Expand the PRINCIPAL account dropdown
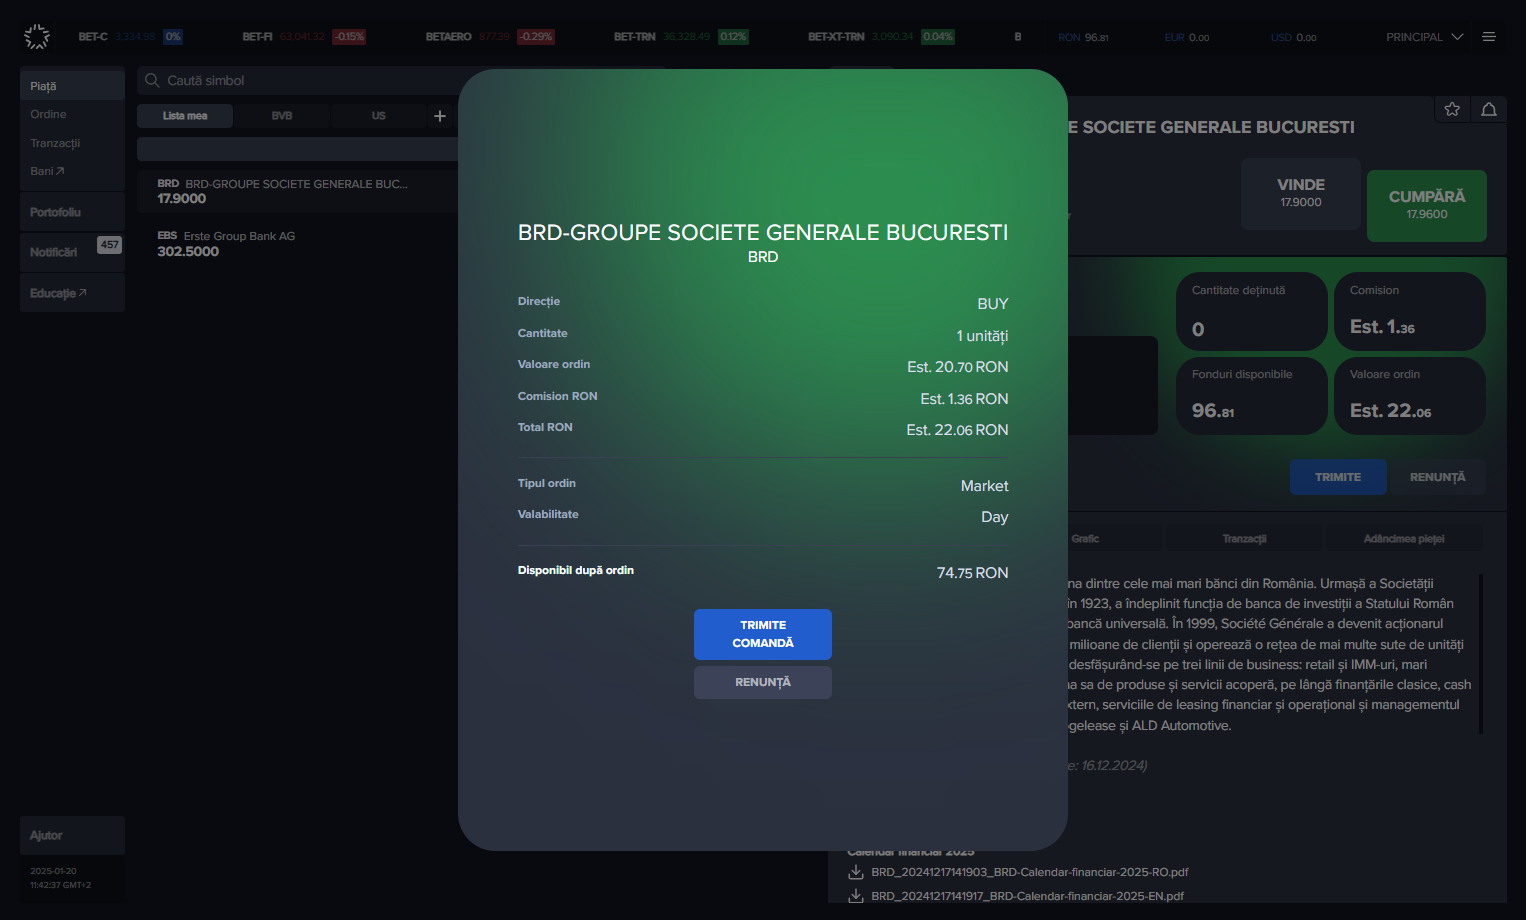The image size is (1526, 920). click(x=1425, y=37)
